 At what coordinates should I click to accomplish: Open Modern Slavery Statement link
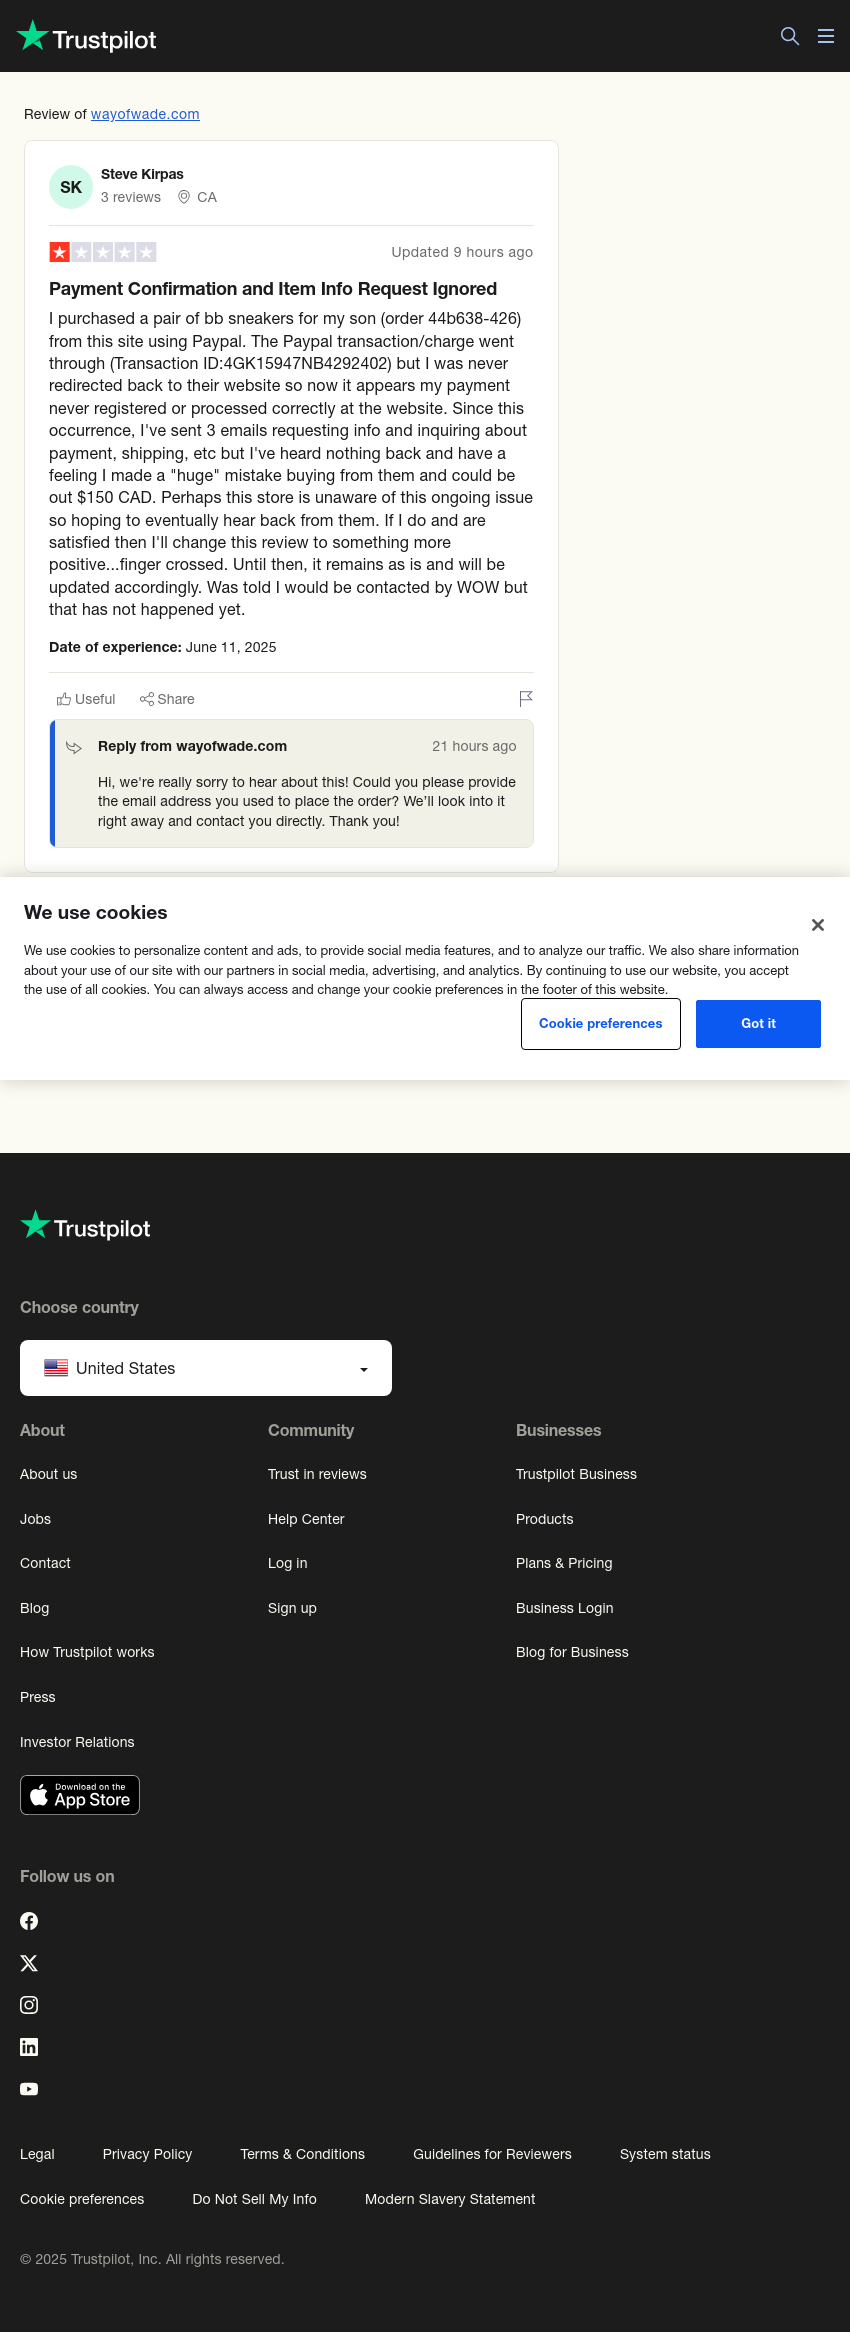pos(450,2199)
